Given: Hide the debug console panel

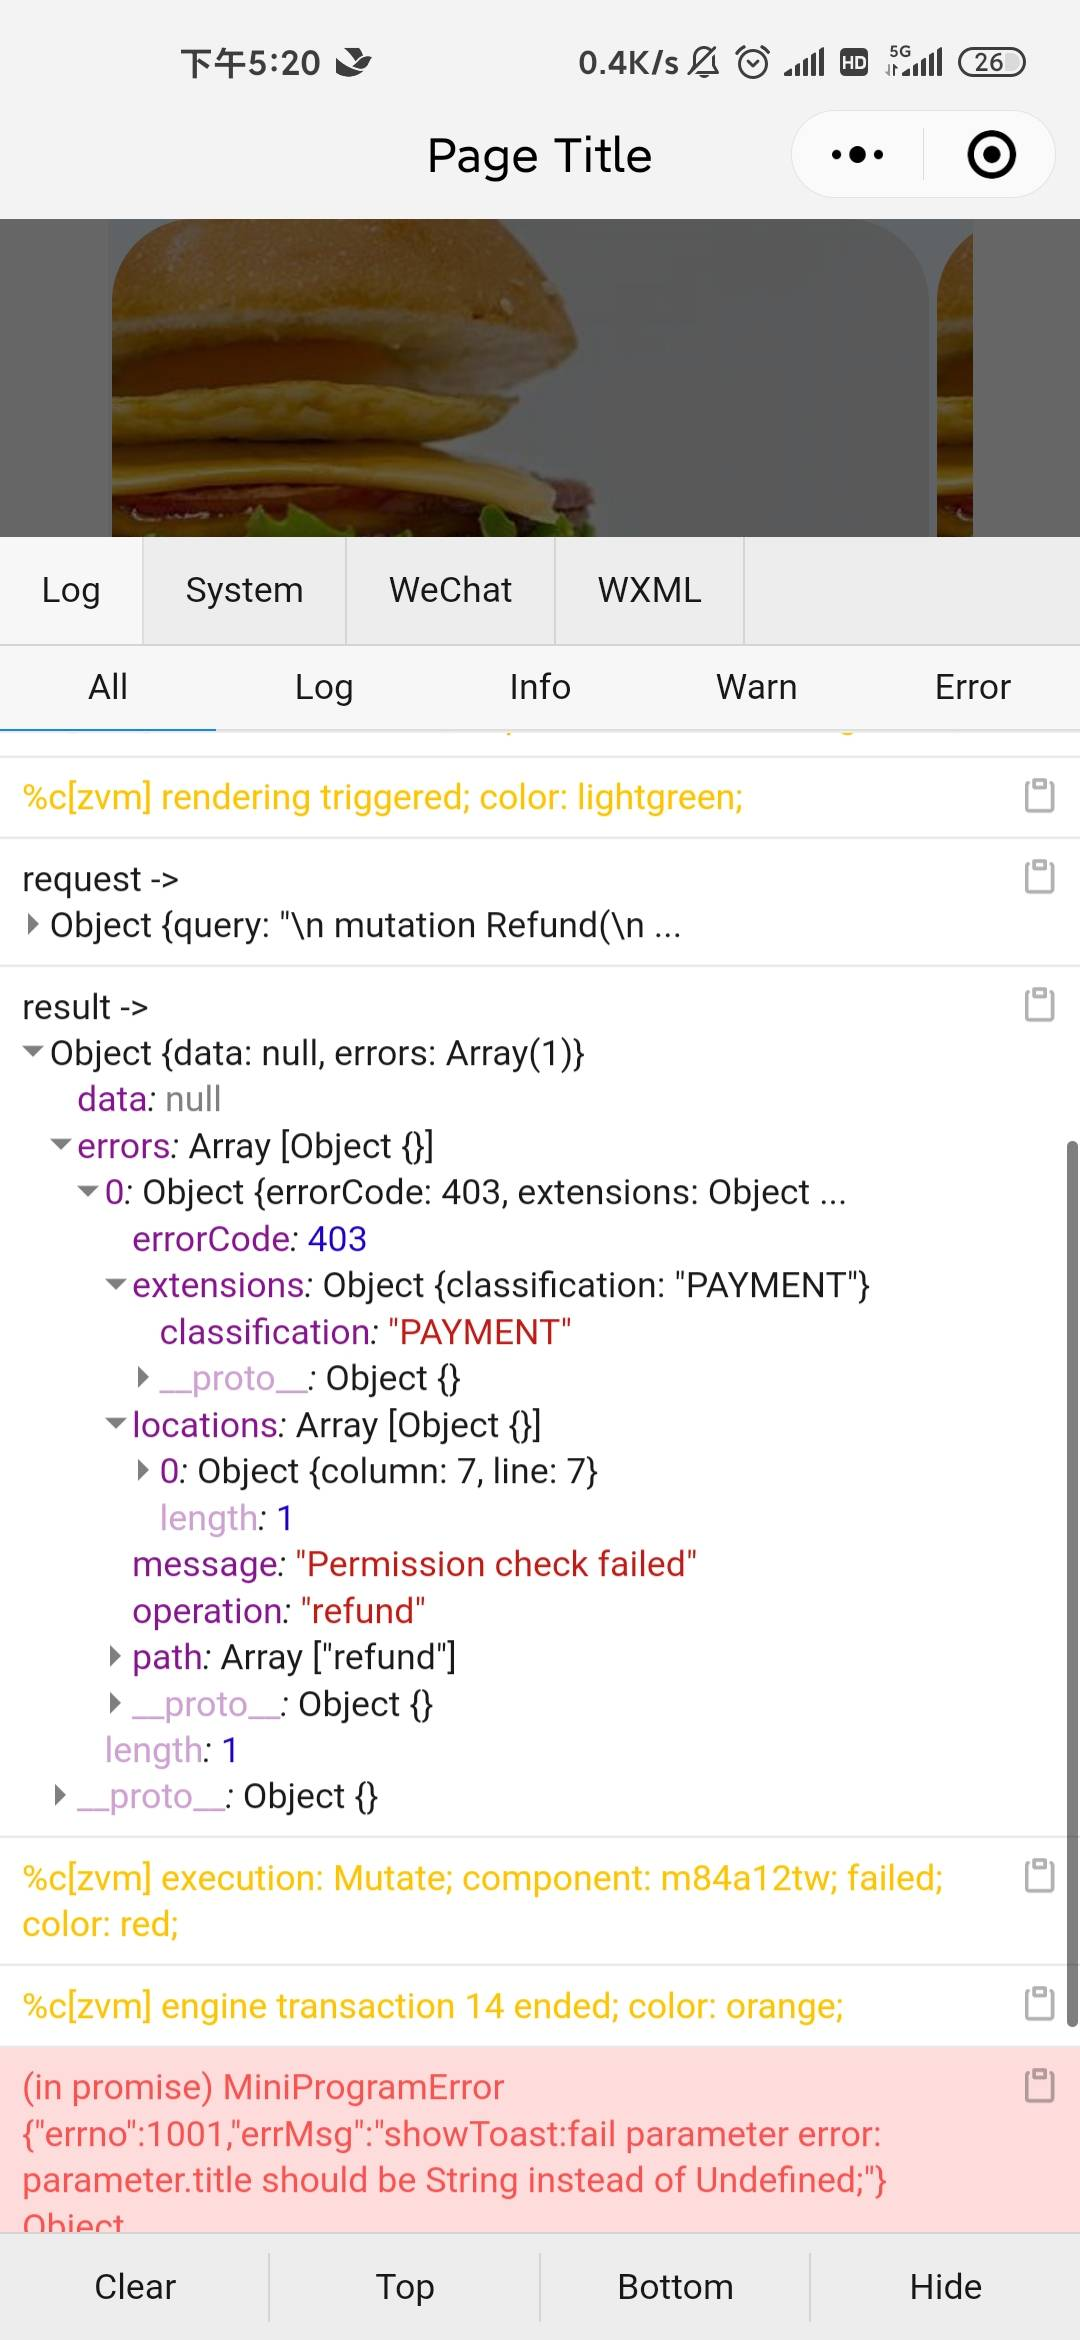Looking at the screenshot, I should (x=945, y=2287).
